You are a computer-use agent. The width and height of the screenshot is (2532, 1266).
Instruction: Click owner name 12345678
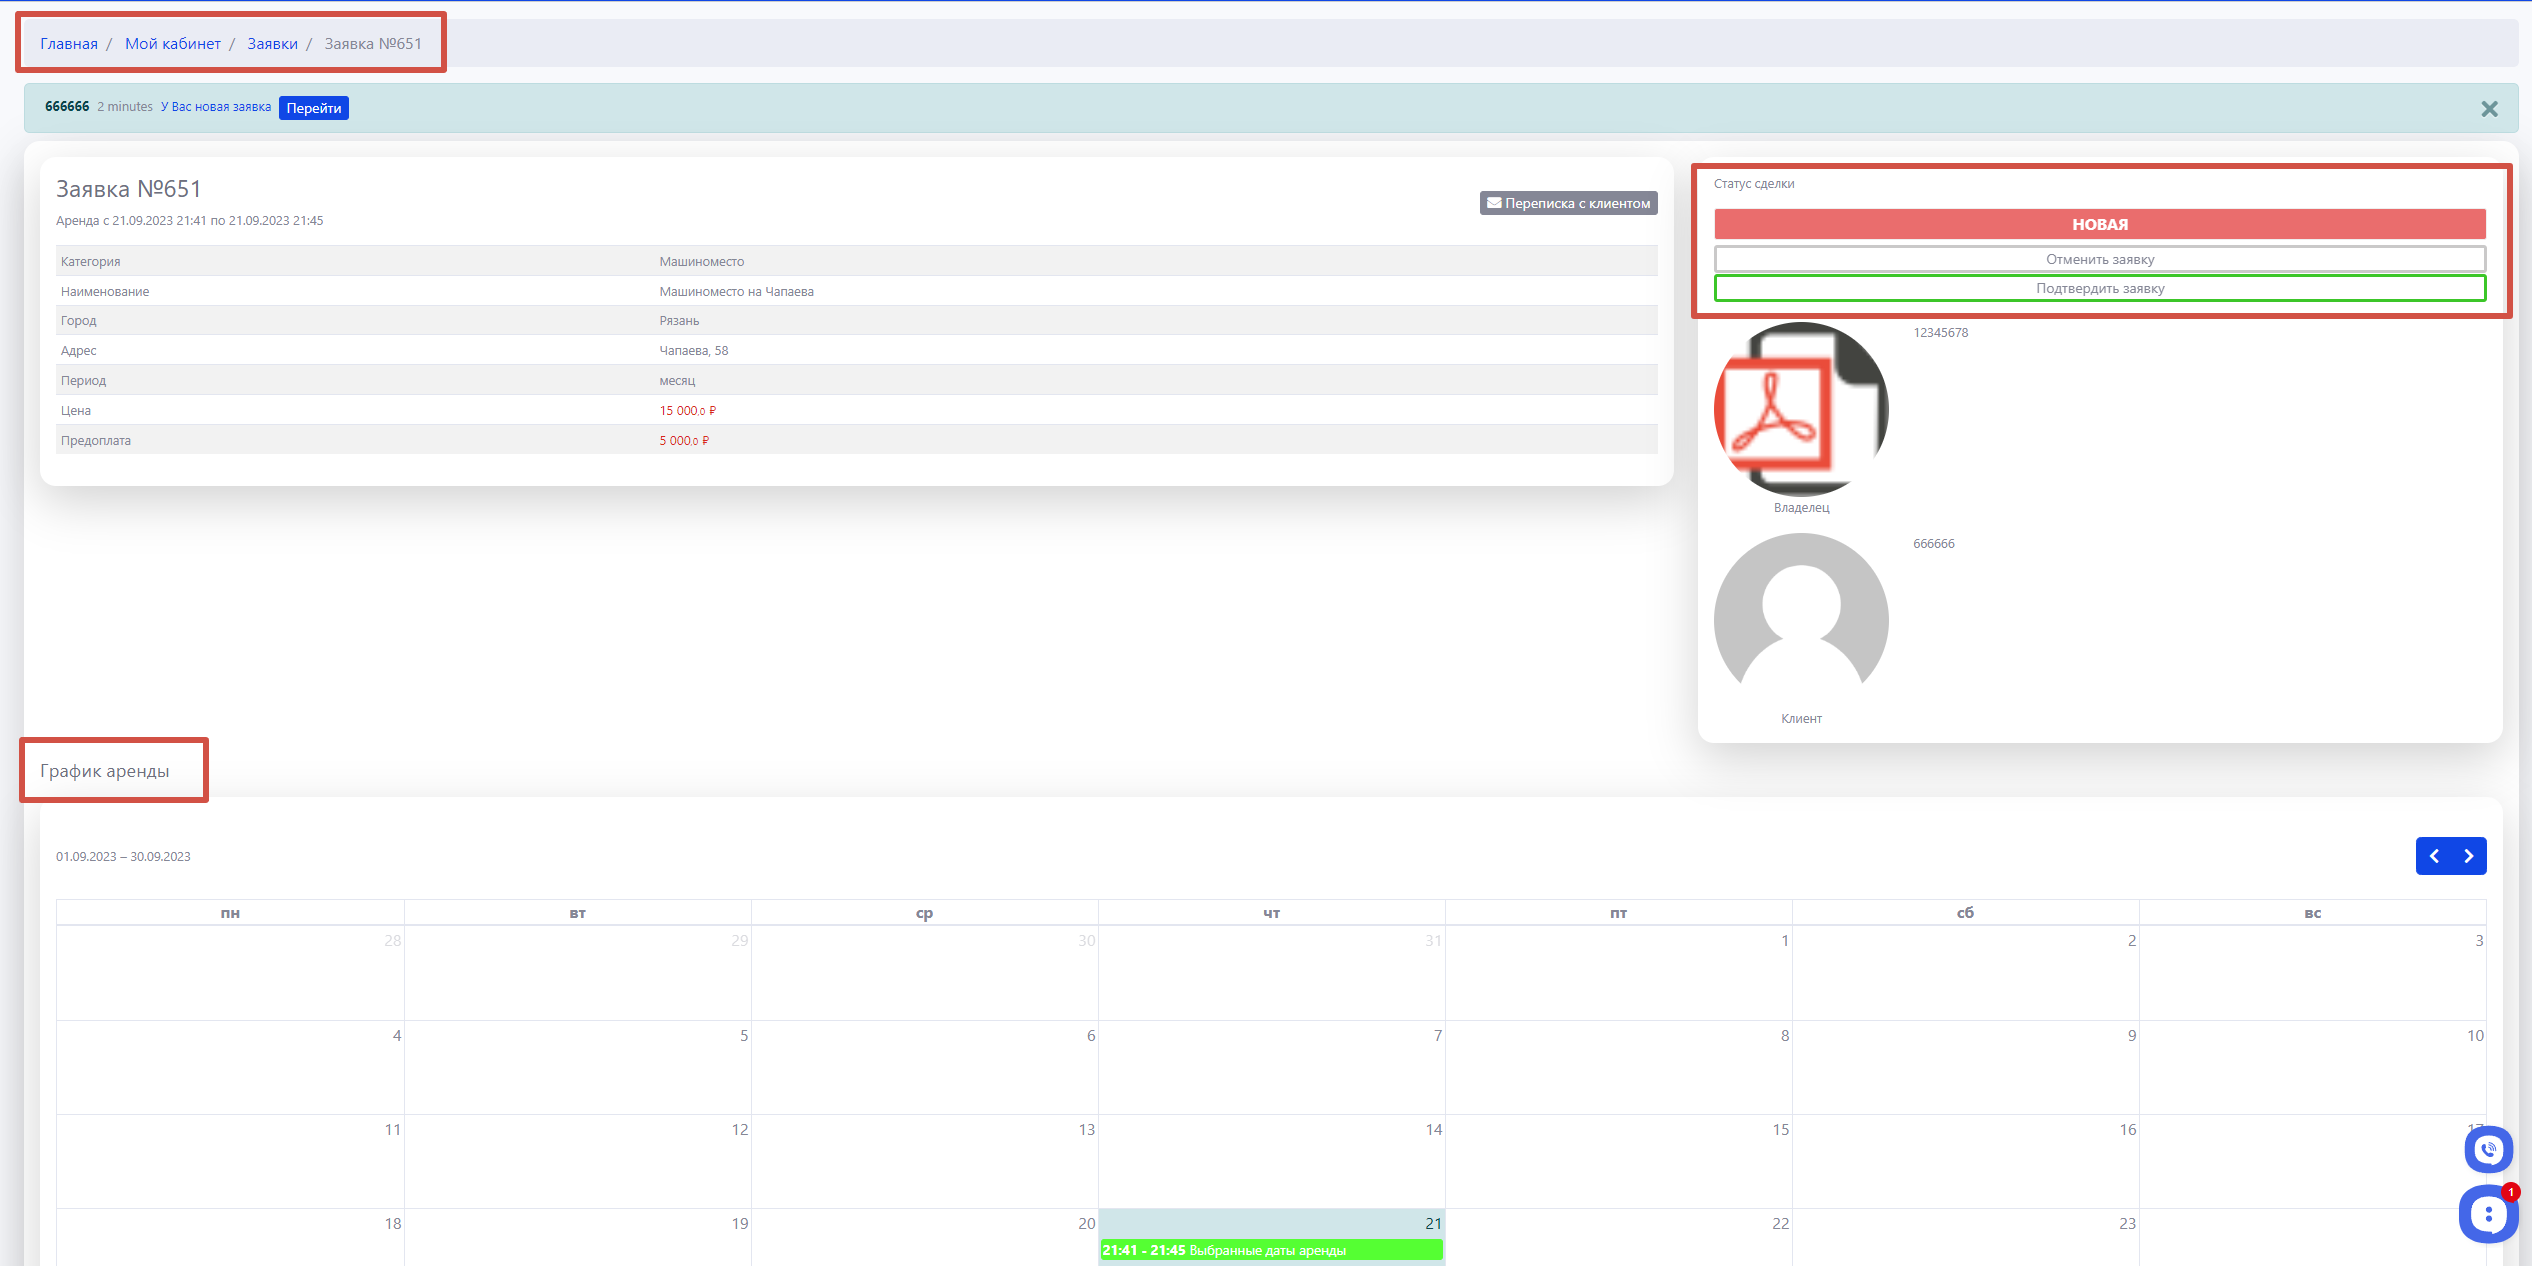pos(1940,333)
